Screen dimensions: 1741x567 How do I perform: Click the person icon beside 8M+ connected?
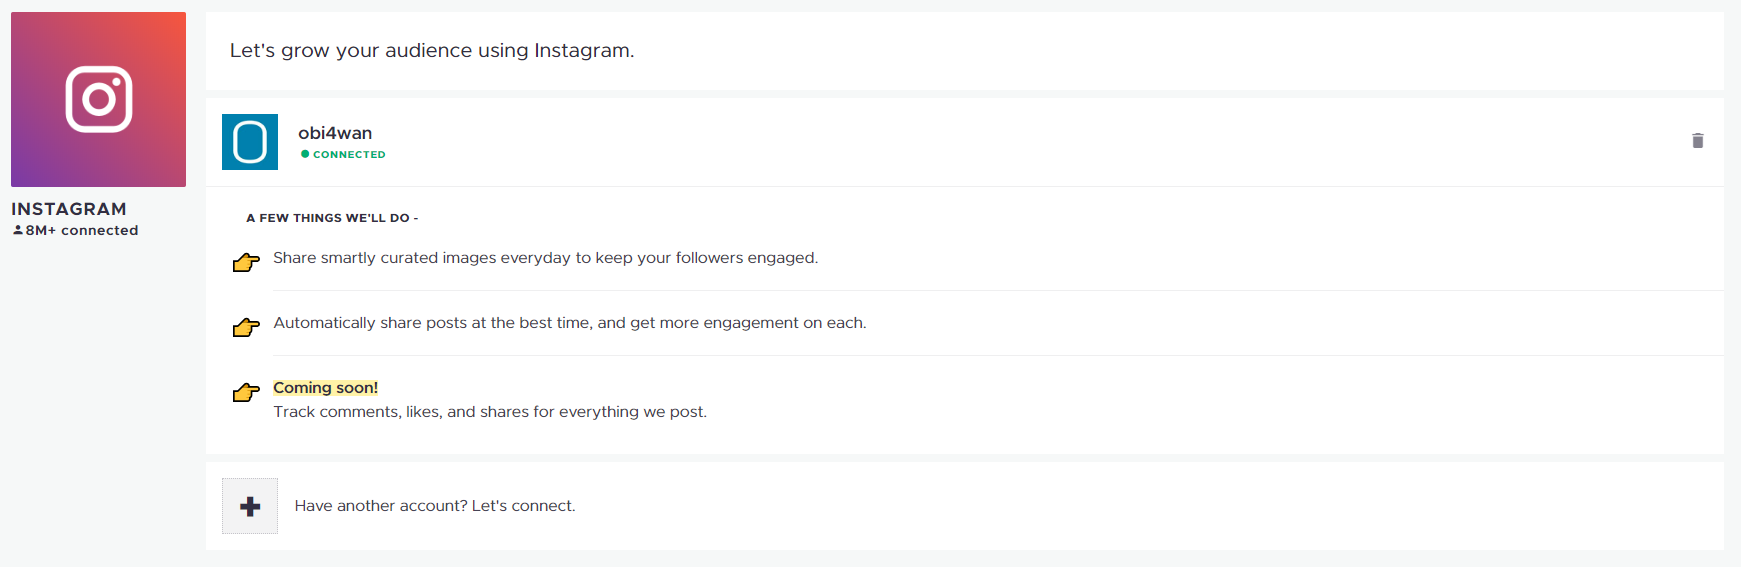(x=18, y=230)
